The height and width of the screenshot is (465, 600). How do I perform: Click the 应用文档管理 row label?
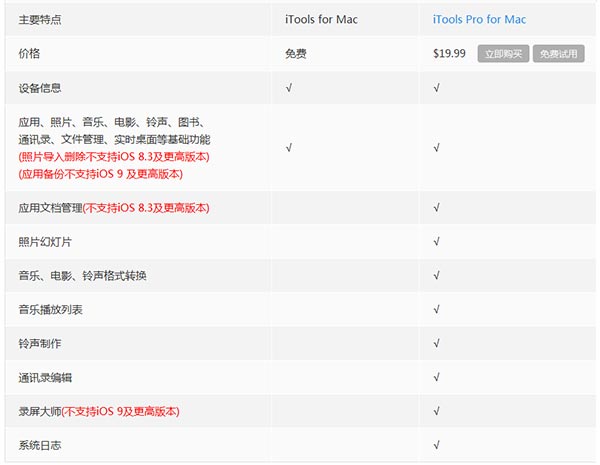click(x=50, y=208)
